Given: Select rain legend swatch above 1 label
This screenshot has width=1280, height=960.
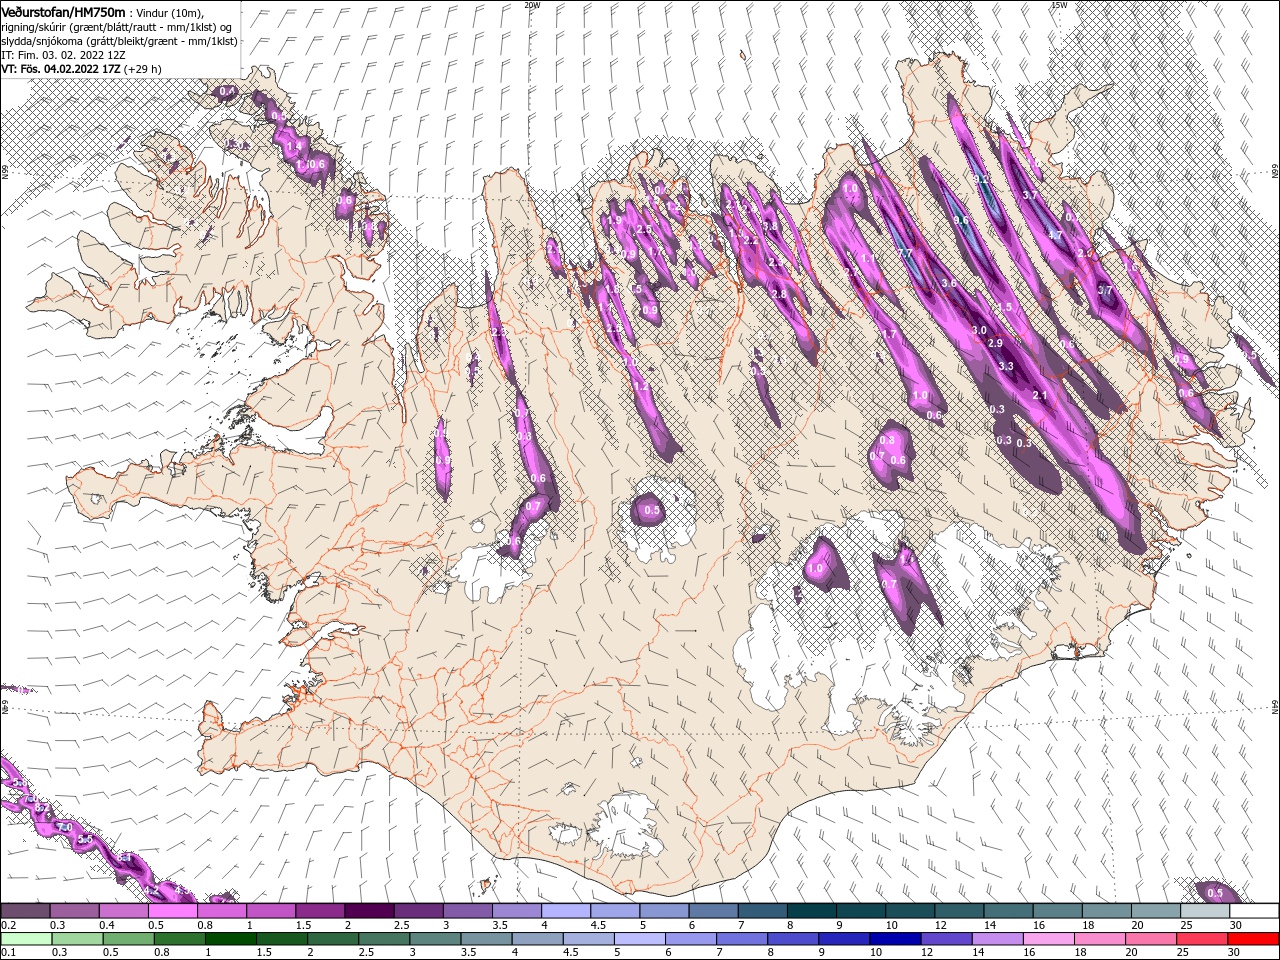Looking at the screenshot, I should point(230,939).
